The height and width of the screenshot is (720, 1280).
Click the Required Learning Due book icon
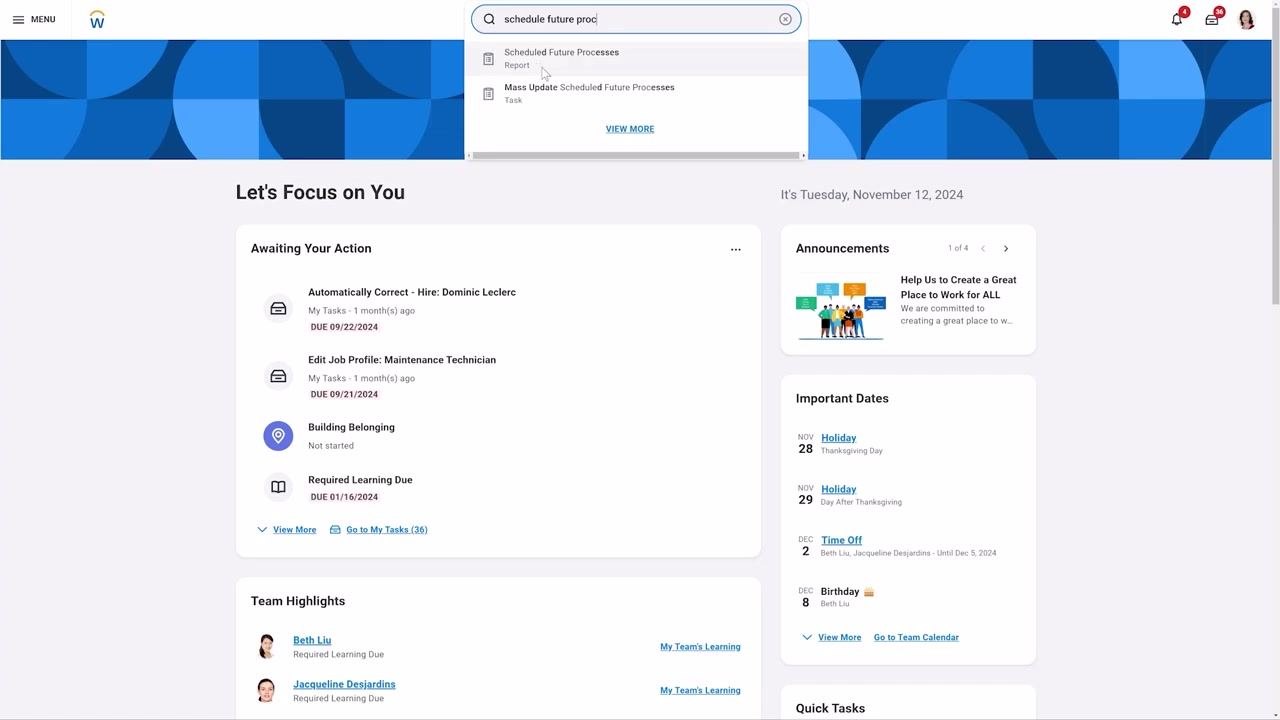coord(278,487)
